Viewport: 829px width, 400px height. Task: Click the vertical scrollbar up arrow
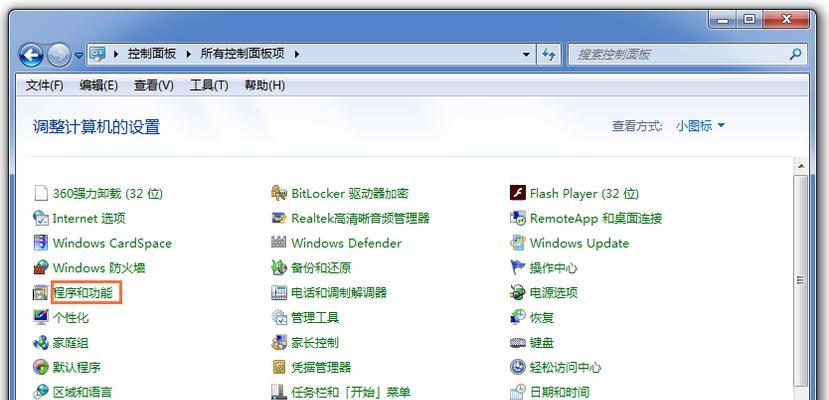(x=801, y=166)
